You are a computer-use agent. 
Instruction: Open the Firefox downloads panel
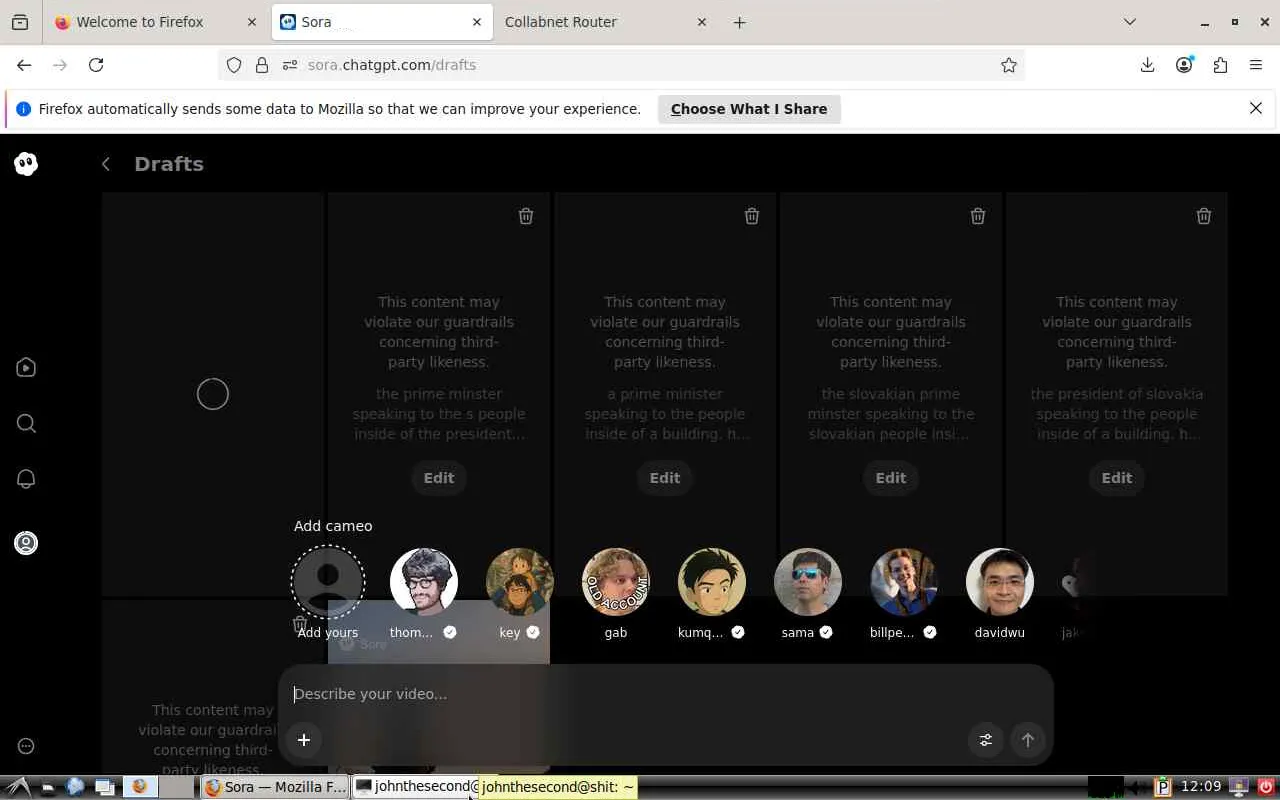(x=1148, y=65)
